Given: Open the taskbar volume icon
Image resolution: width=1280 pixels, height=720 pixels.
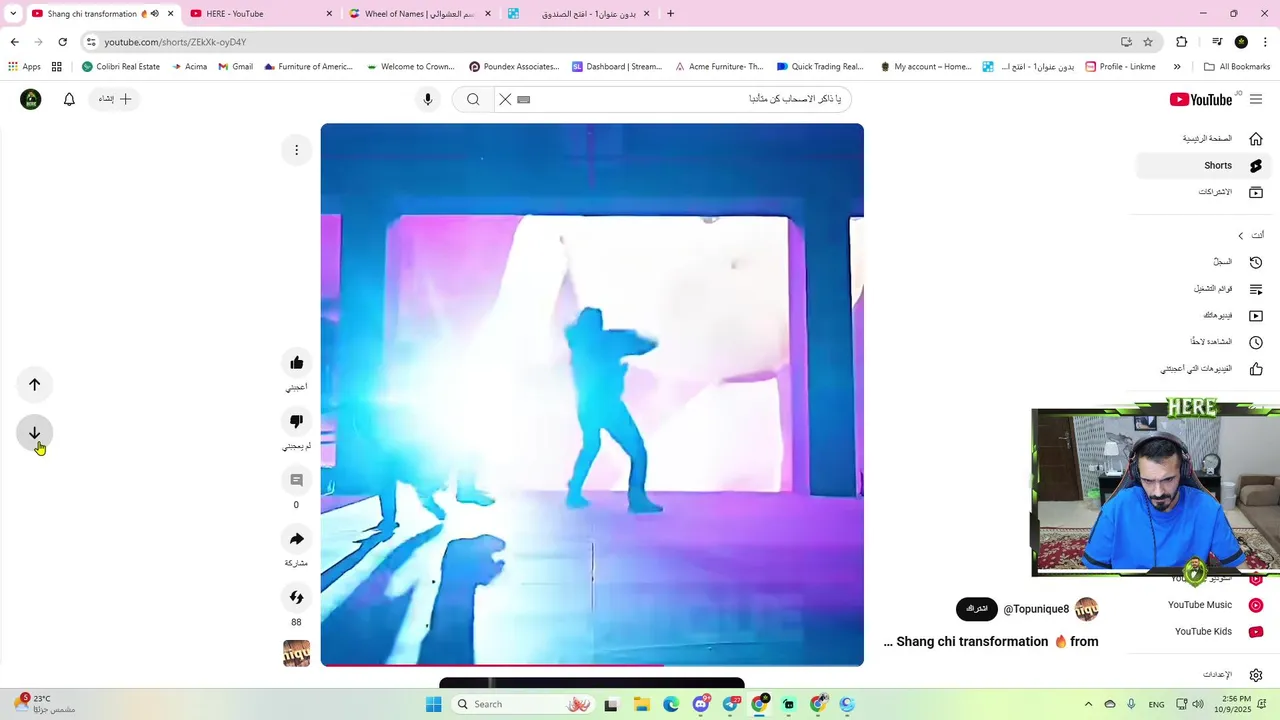Looking at the screenshot, I should [1198, 704].
